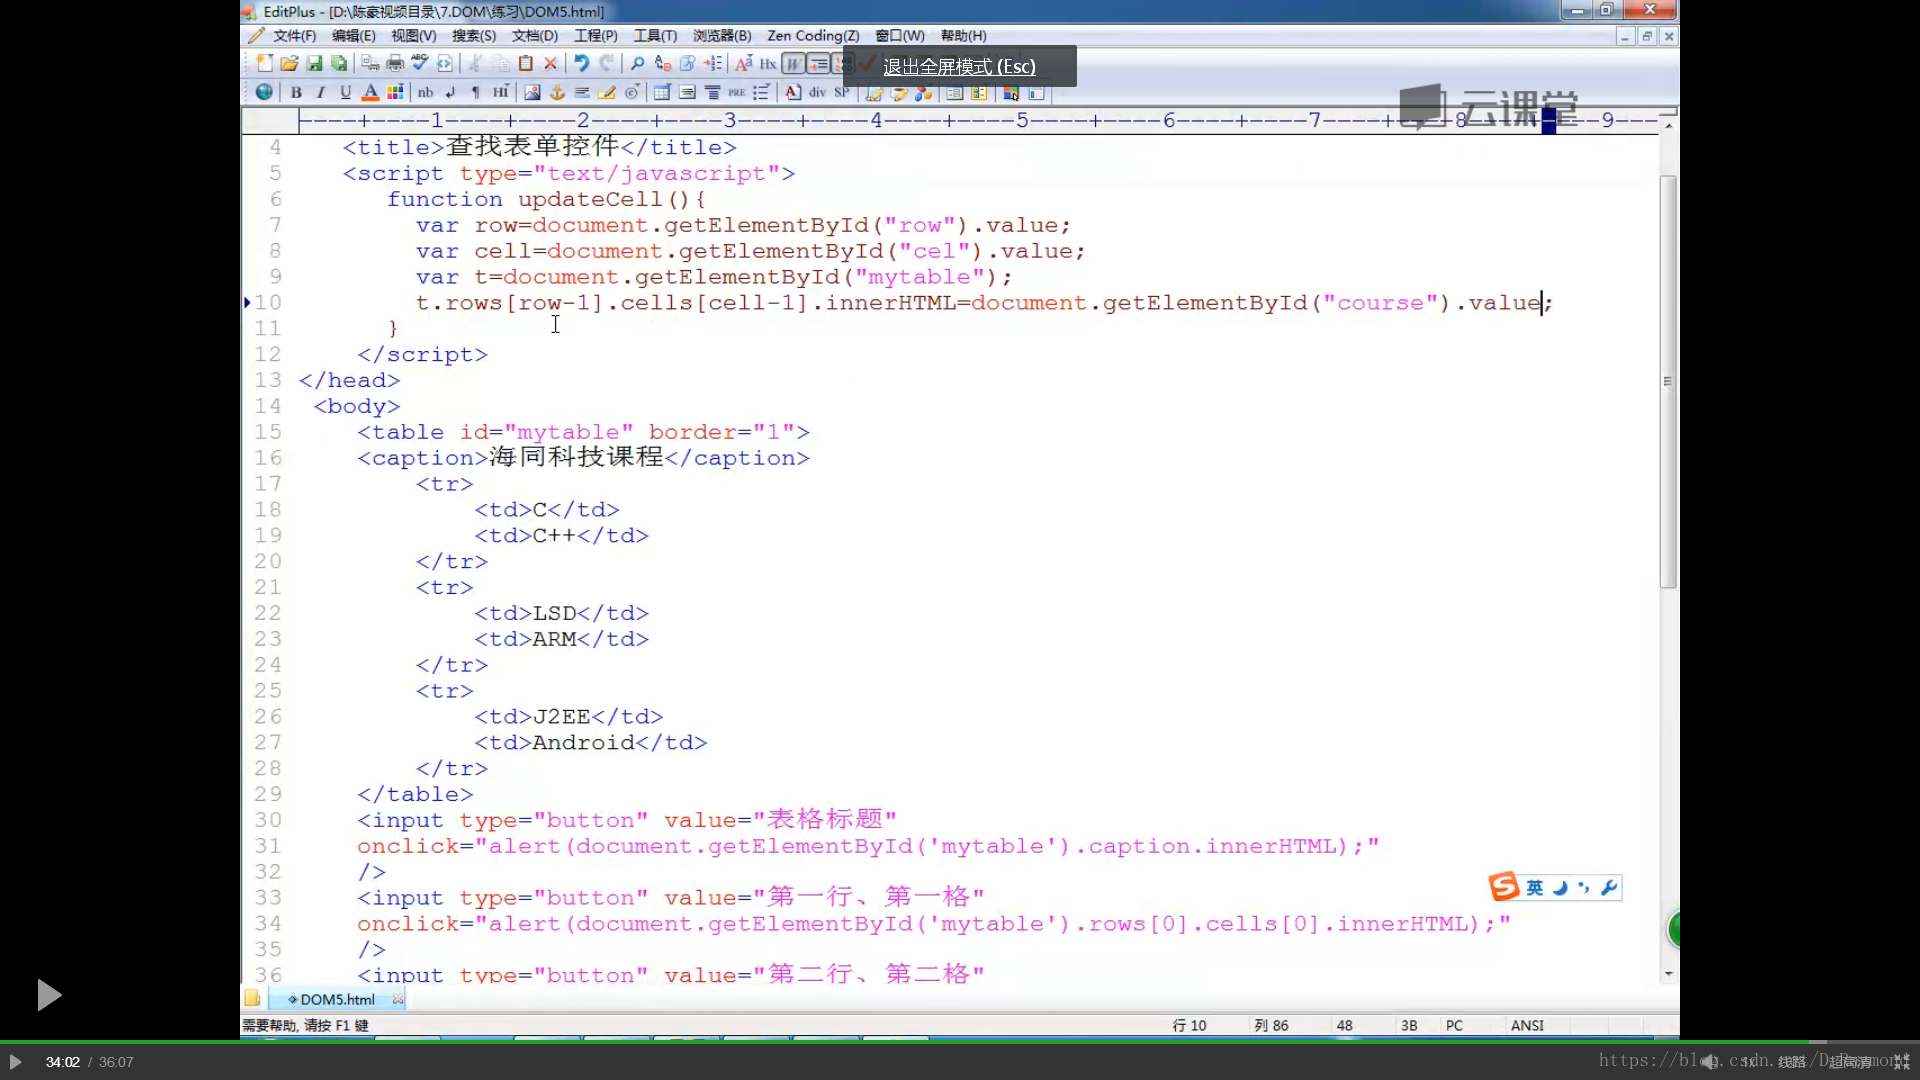Image resolution: width=1920 pixels, height=1080 pixels.
Task: Open the 视图(V) menu
Action: 414,36
